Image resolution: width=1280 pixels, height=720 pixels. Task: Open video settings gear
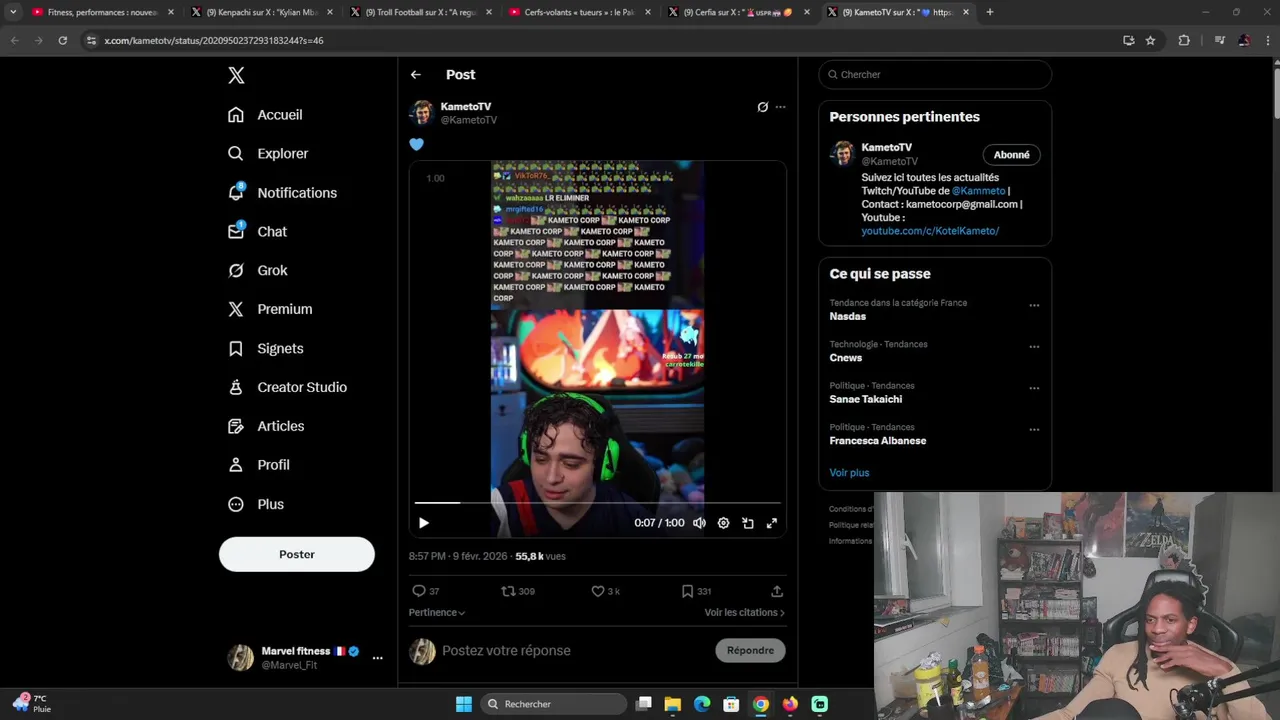click(723, 523)
